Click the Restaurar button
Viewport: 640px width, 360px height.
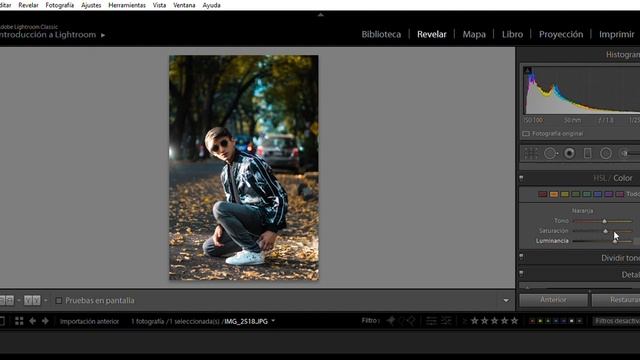pyautogui.click(x=616, y=300)
